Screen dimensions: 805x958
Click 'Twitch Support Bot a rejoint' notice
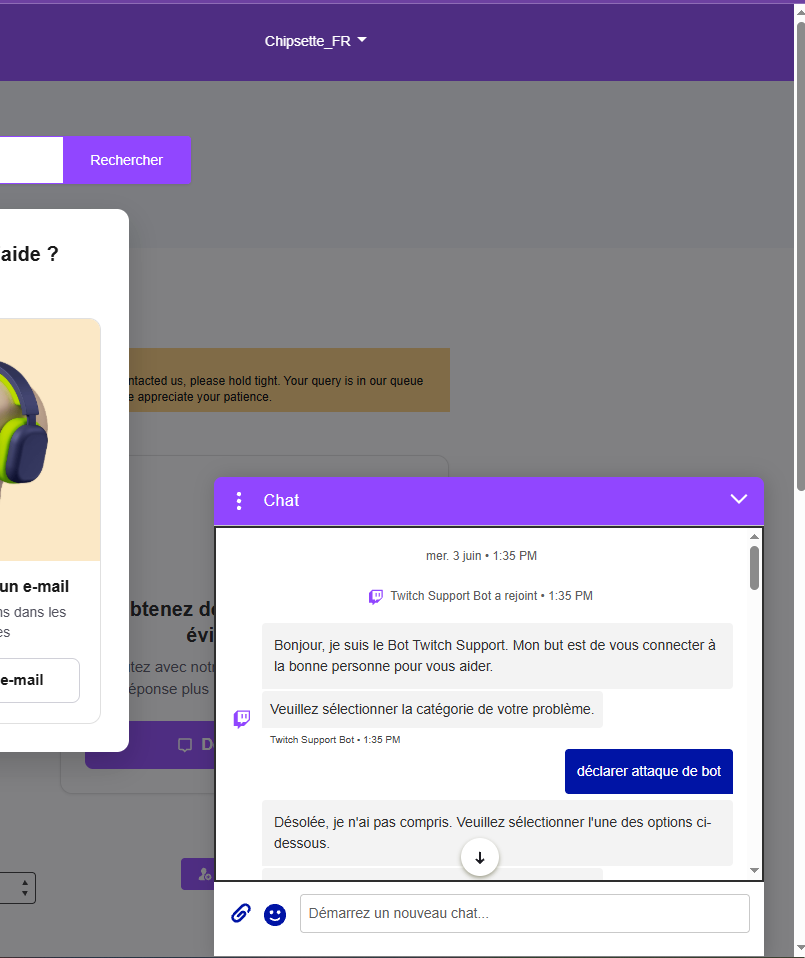tap(481, 596)
